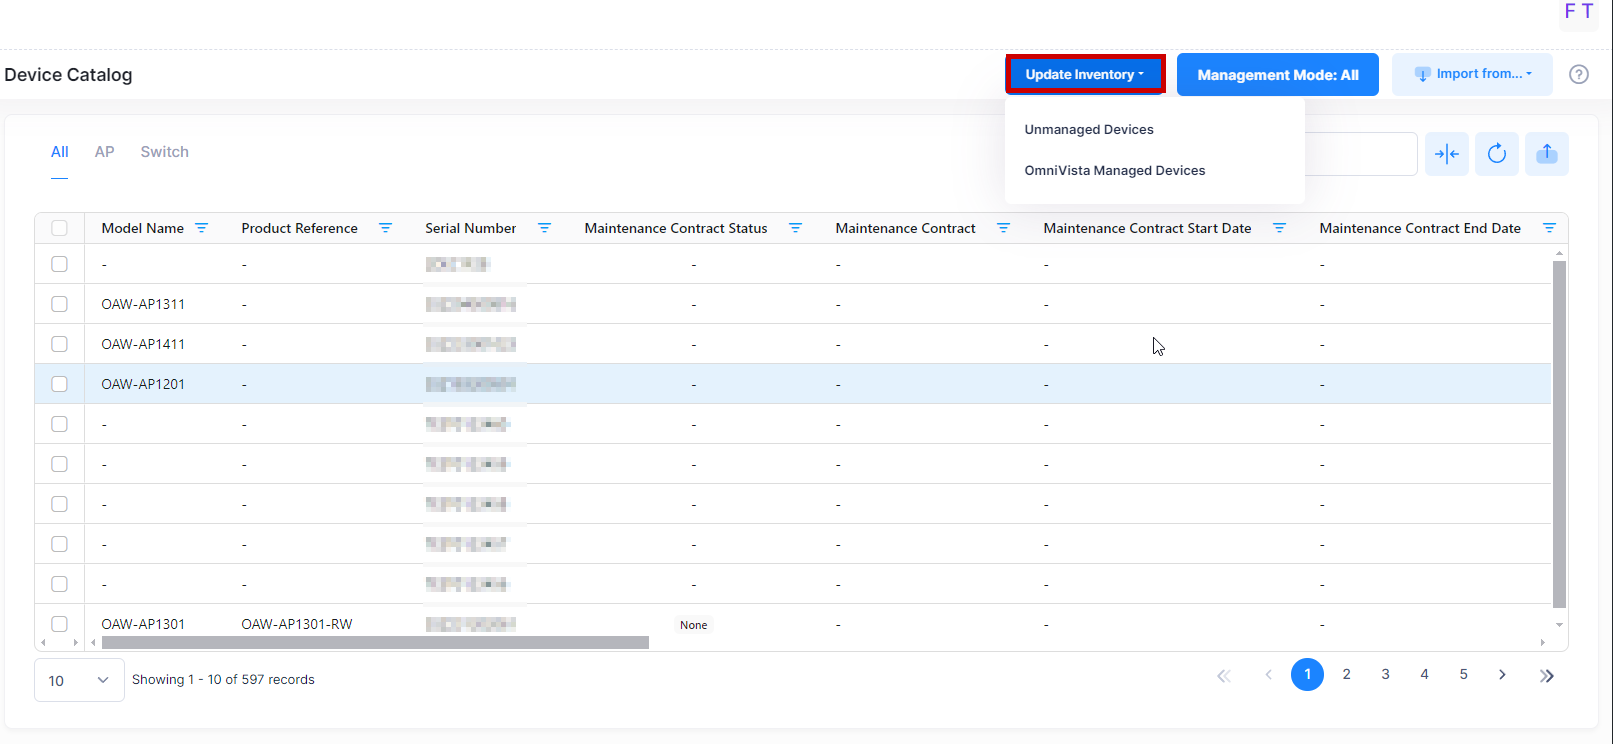Screen dimensions: 1613x744
Task: Open the page size dropdown showing 10
Action: (79, 680)
